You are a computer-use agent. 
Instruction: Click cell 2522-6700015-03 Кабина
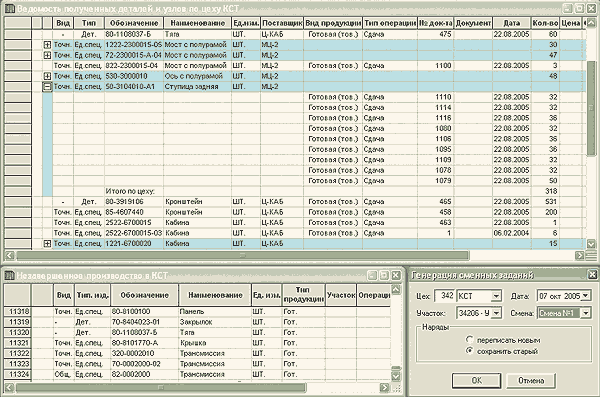point(133,233)
